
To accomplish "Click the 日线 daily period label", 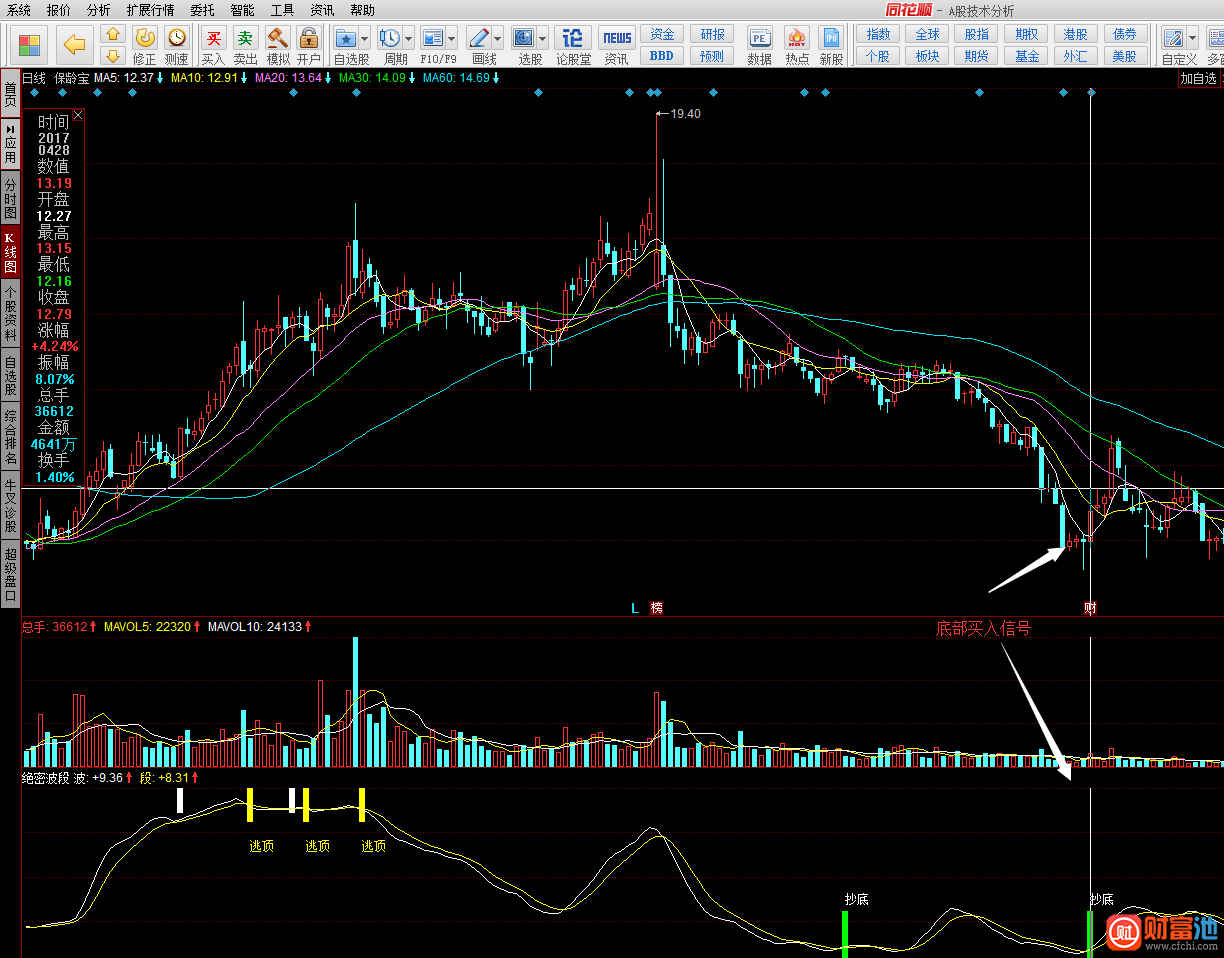I will (34, 77).
